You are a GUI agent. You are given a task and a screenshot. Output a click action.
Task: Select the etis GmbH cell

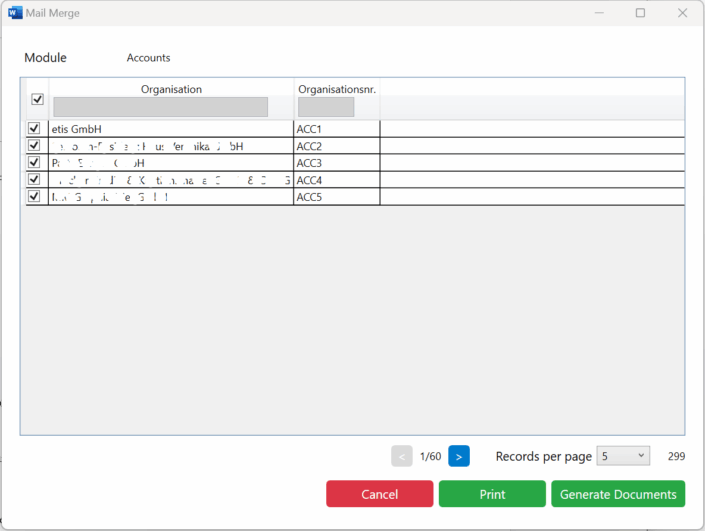171,129
